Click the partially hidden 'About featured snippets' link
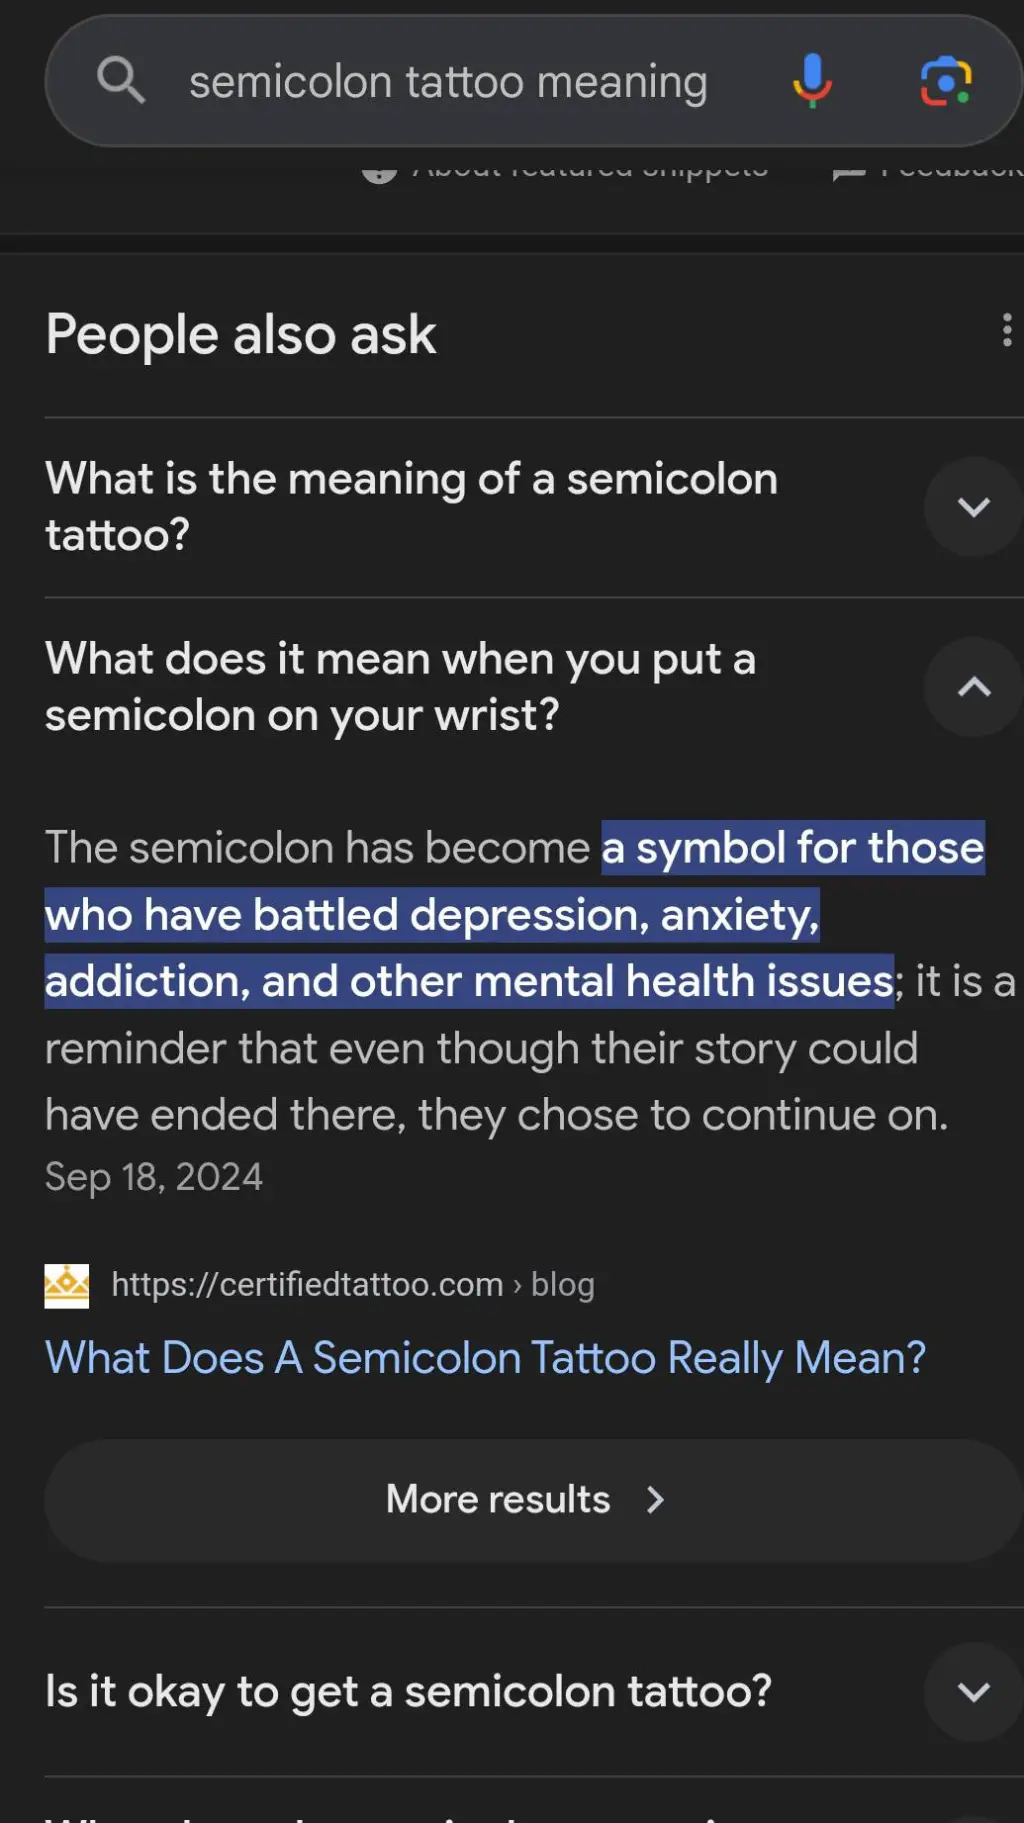 [590, 169]
